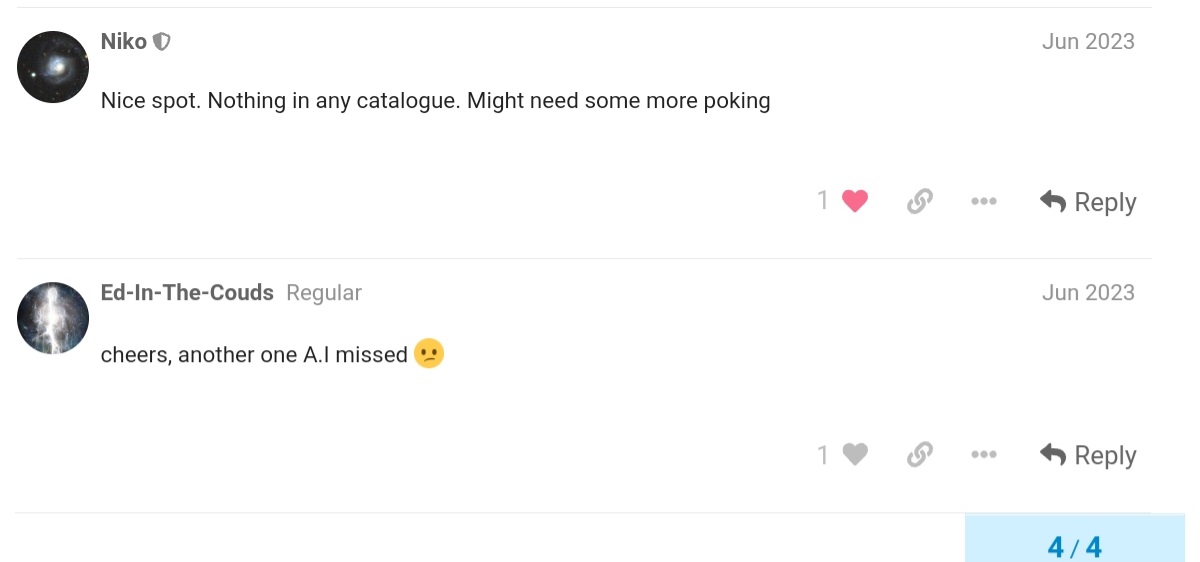Open Niko's galaxy avatar
The image size is (1200, 562).
53,67
